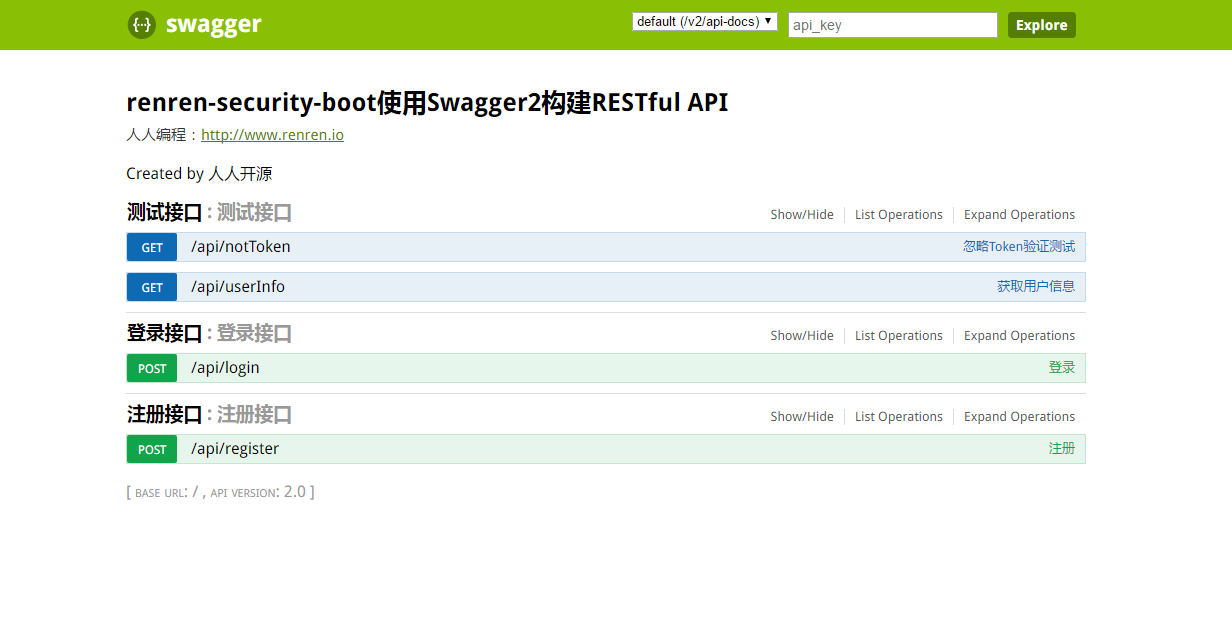Click the swagger logo icon
Viewport: 1232px width, 629px height.
point(142,25)
